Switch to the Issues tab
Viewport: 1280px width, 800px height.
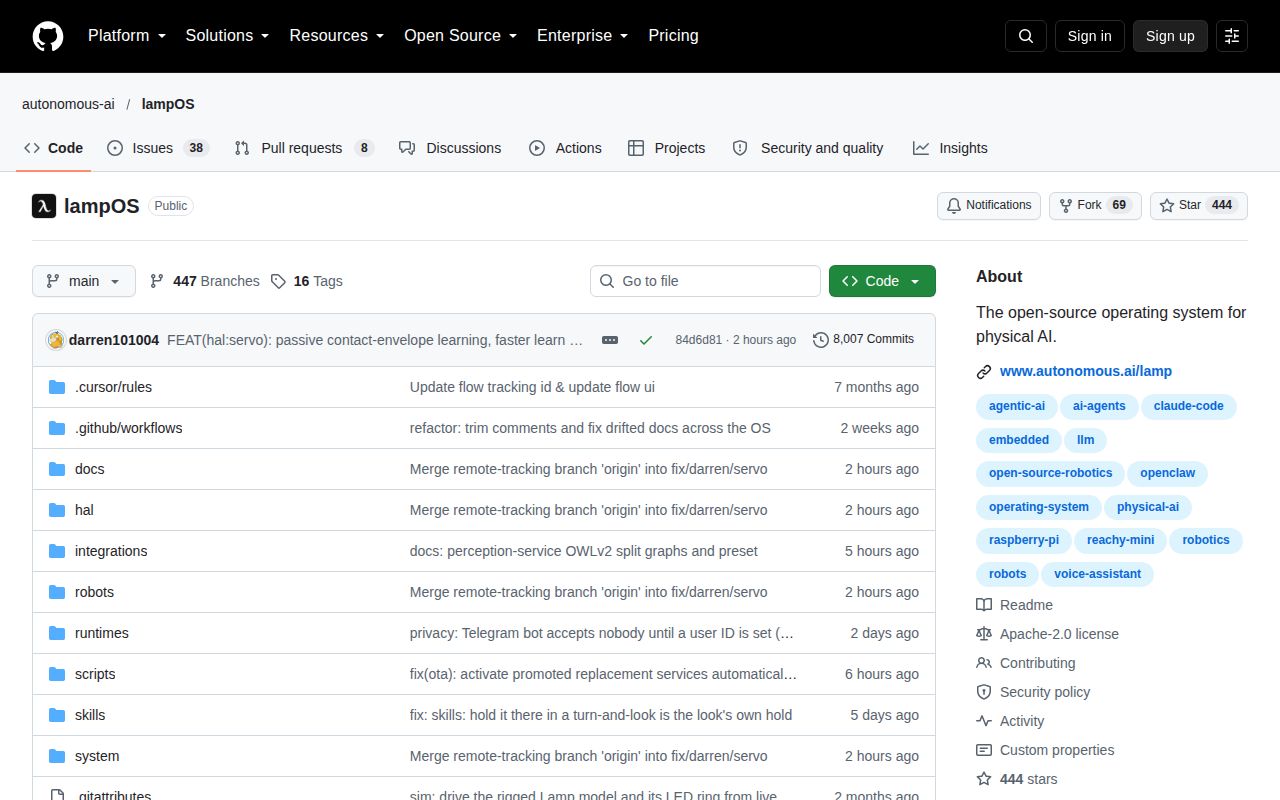[x=157, y=148]
